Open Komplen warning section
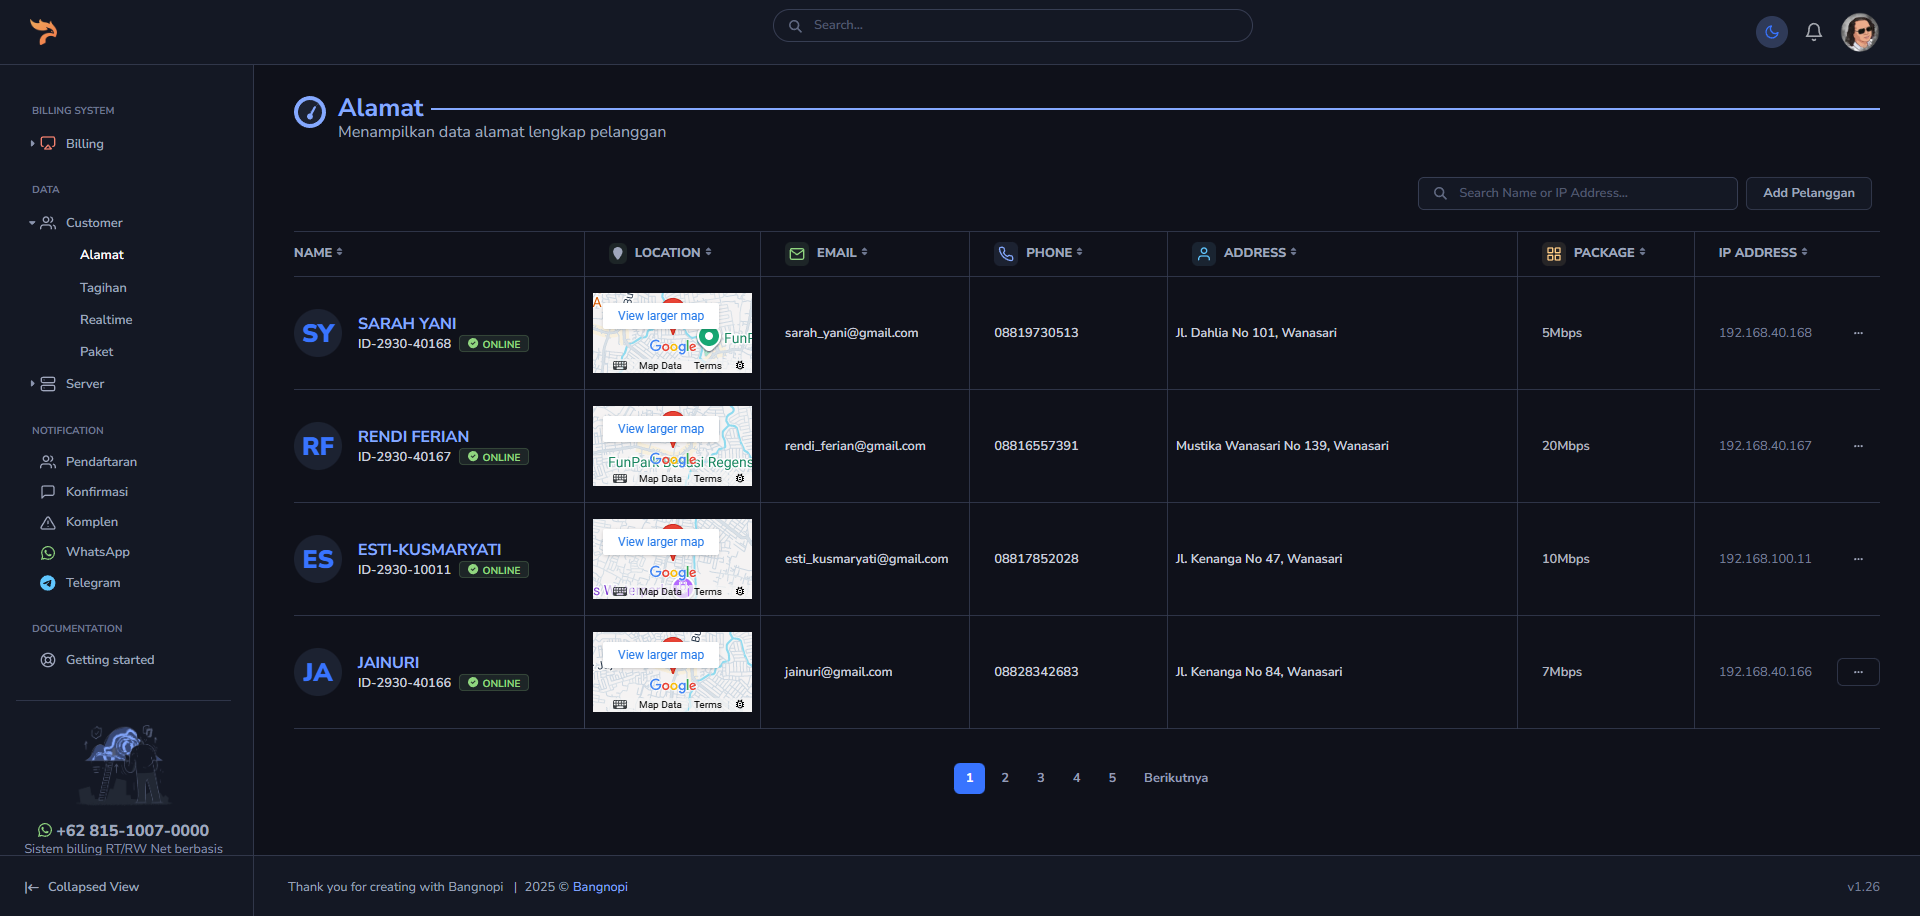Viewport: 1920px width, 916px height. click(x=91, y=522)
